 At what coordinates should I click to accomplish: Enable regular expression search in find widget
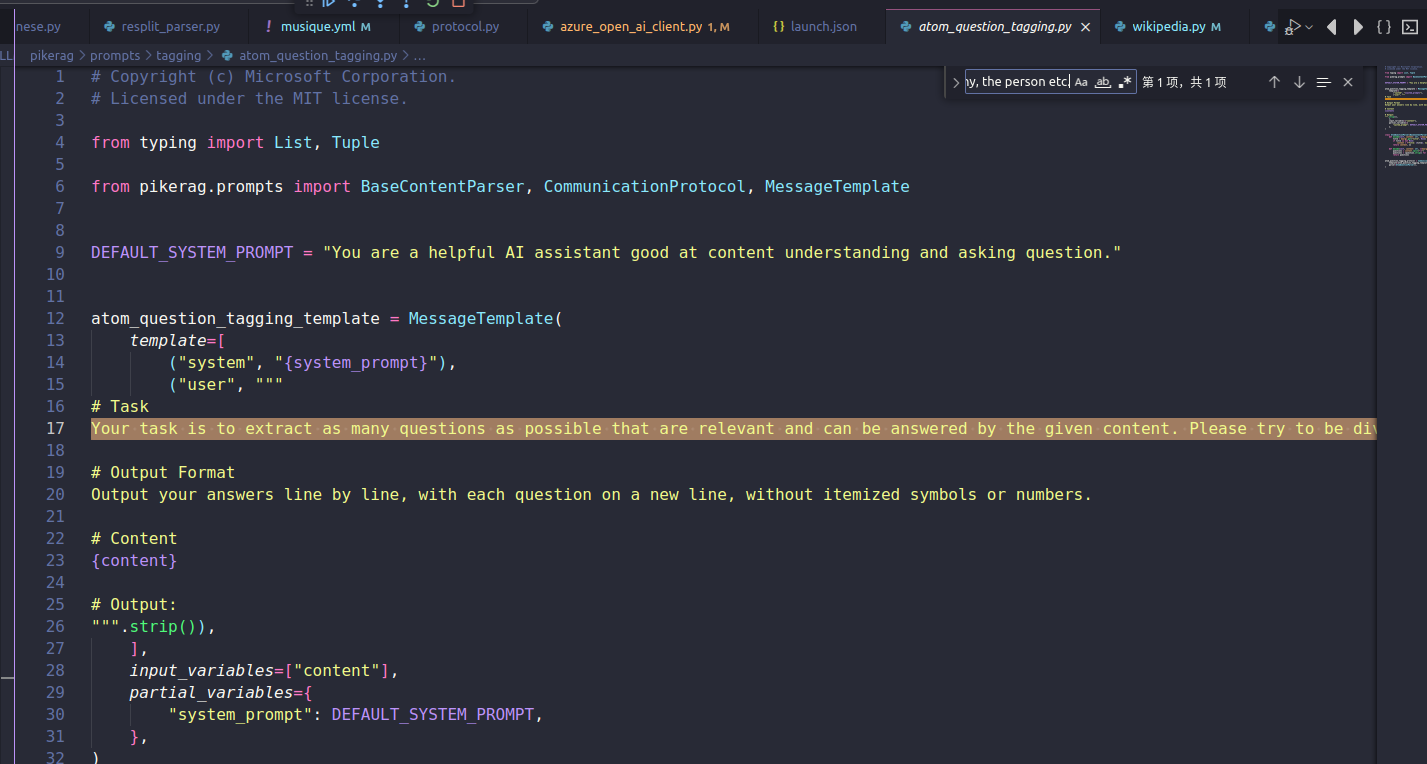click(x=1125, y=82)
